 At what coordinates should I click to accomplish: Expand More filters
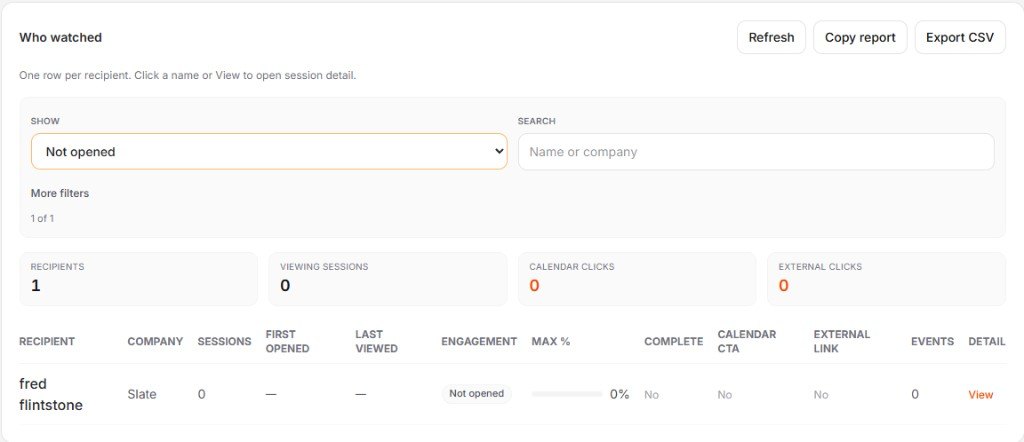(60, 193)
